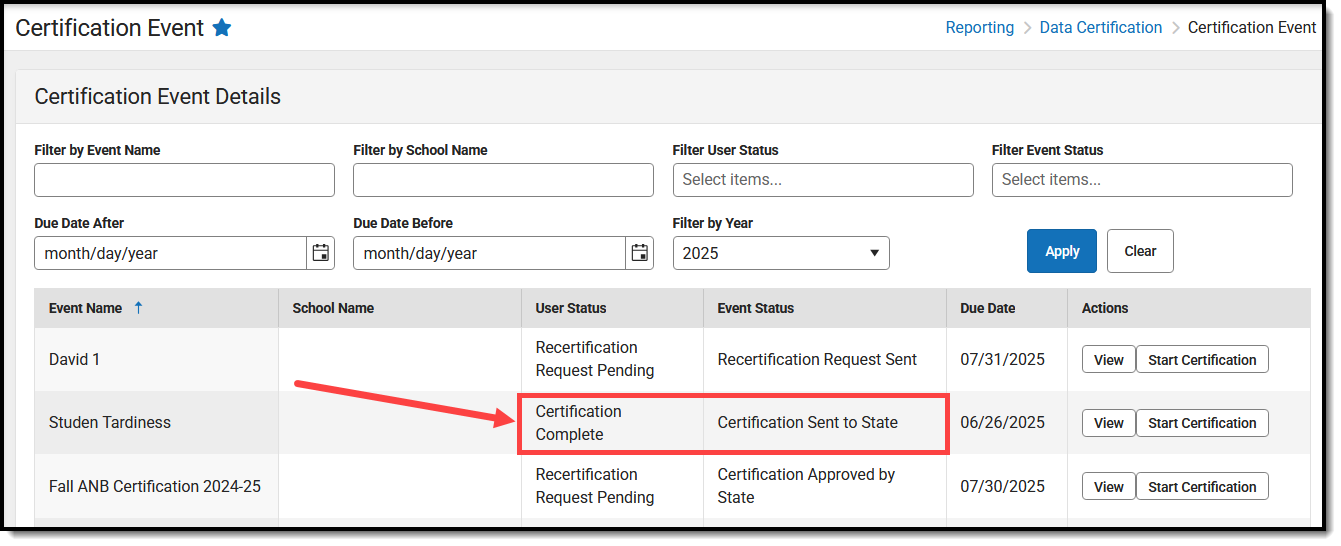Start Certification for Studen Tardiness

(1201, 423)
